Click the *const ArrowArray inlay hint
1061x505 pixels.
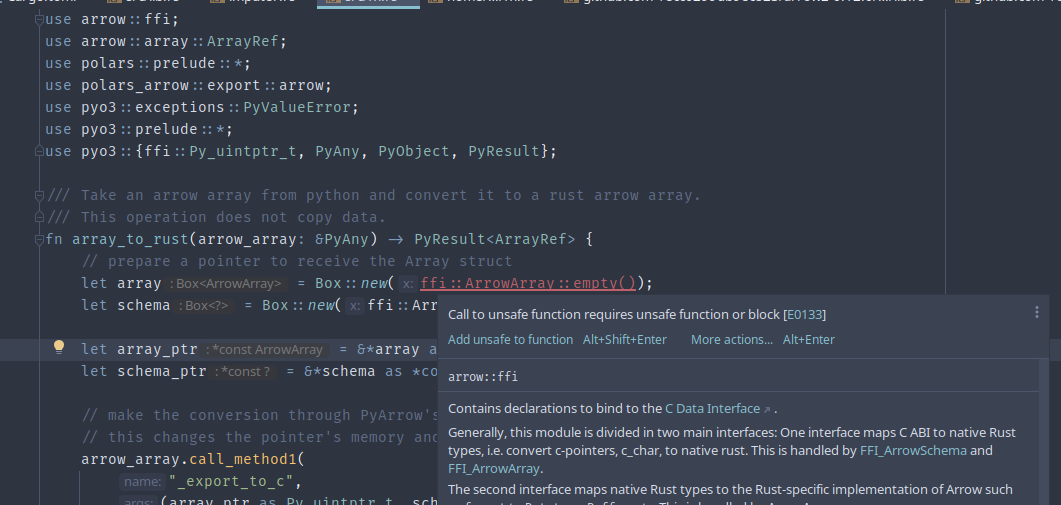[267, 350]
